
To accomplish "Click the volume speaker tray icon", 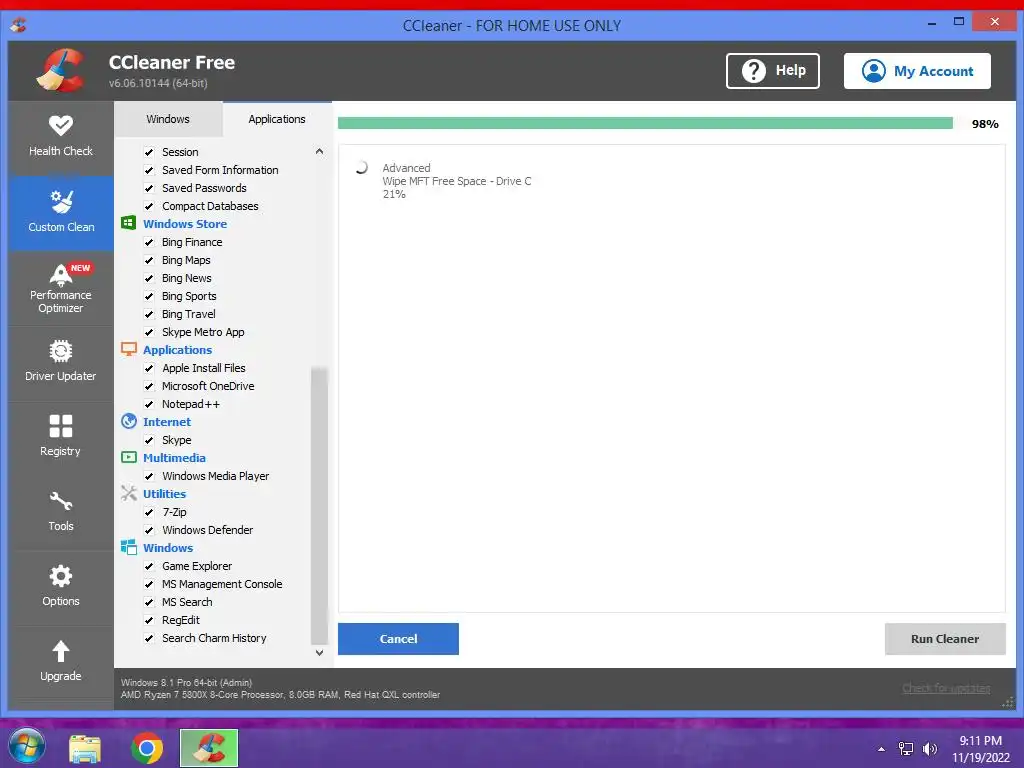I will tap(929, 749).
